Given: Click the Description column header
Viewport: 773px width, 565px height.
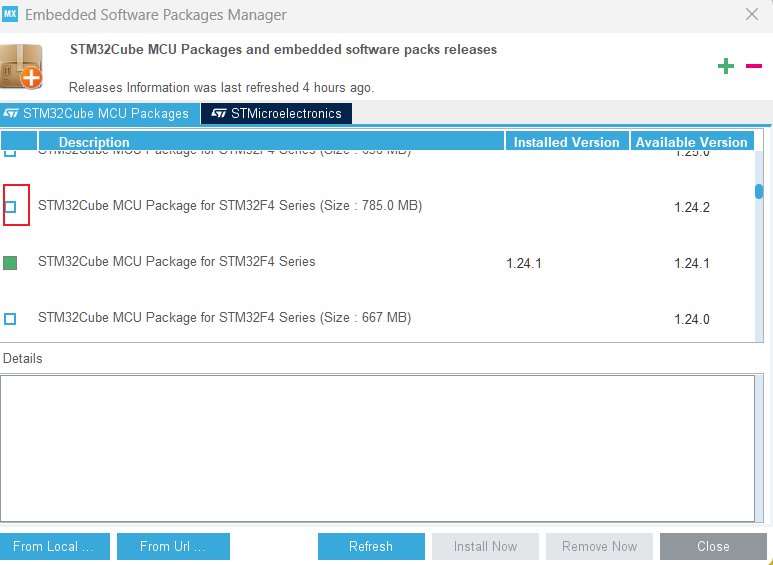Looking at the screenshot, I should point(271,142).
